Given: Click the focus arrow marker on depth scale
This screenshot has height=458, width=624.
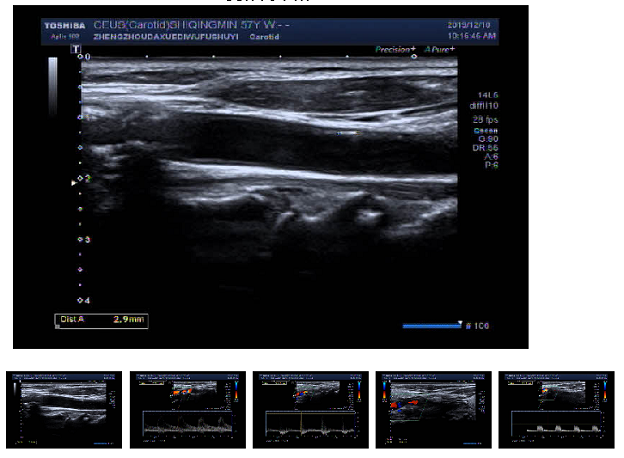Looking at the screenshot, I should (x=72, y=183).
